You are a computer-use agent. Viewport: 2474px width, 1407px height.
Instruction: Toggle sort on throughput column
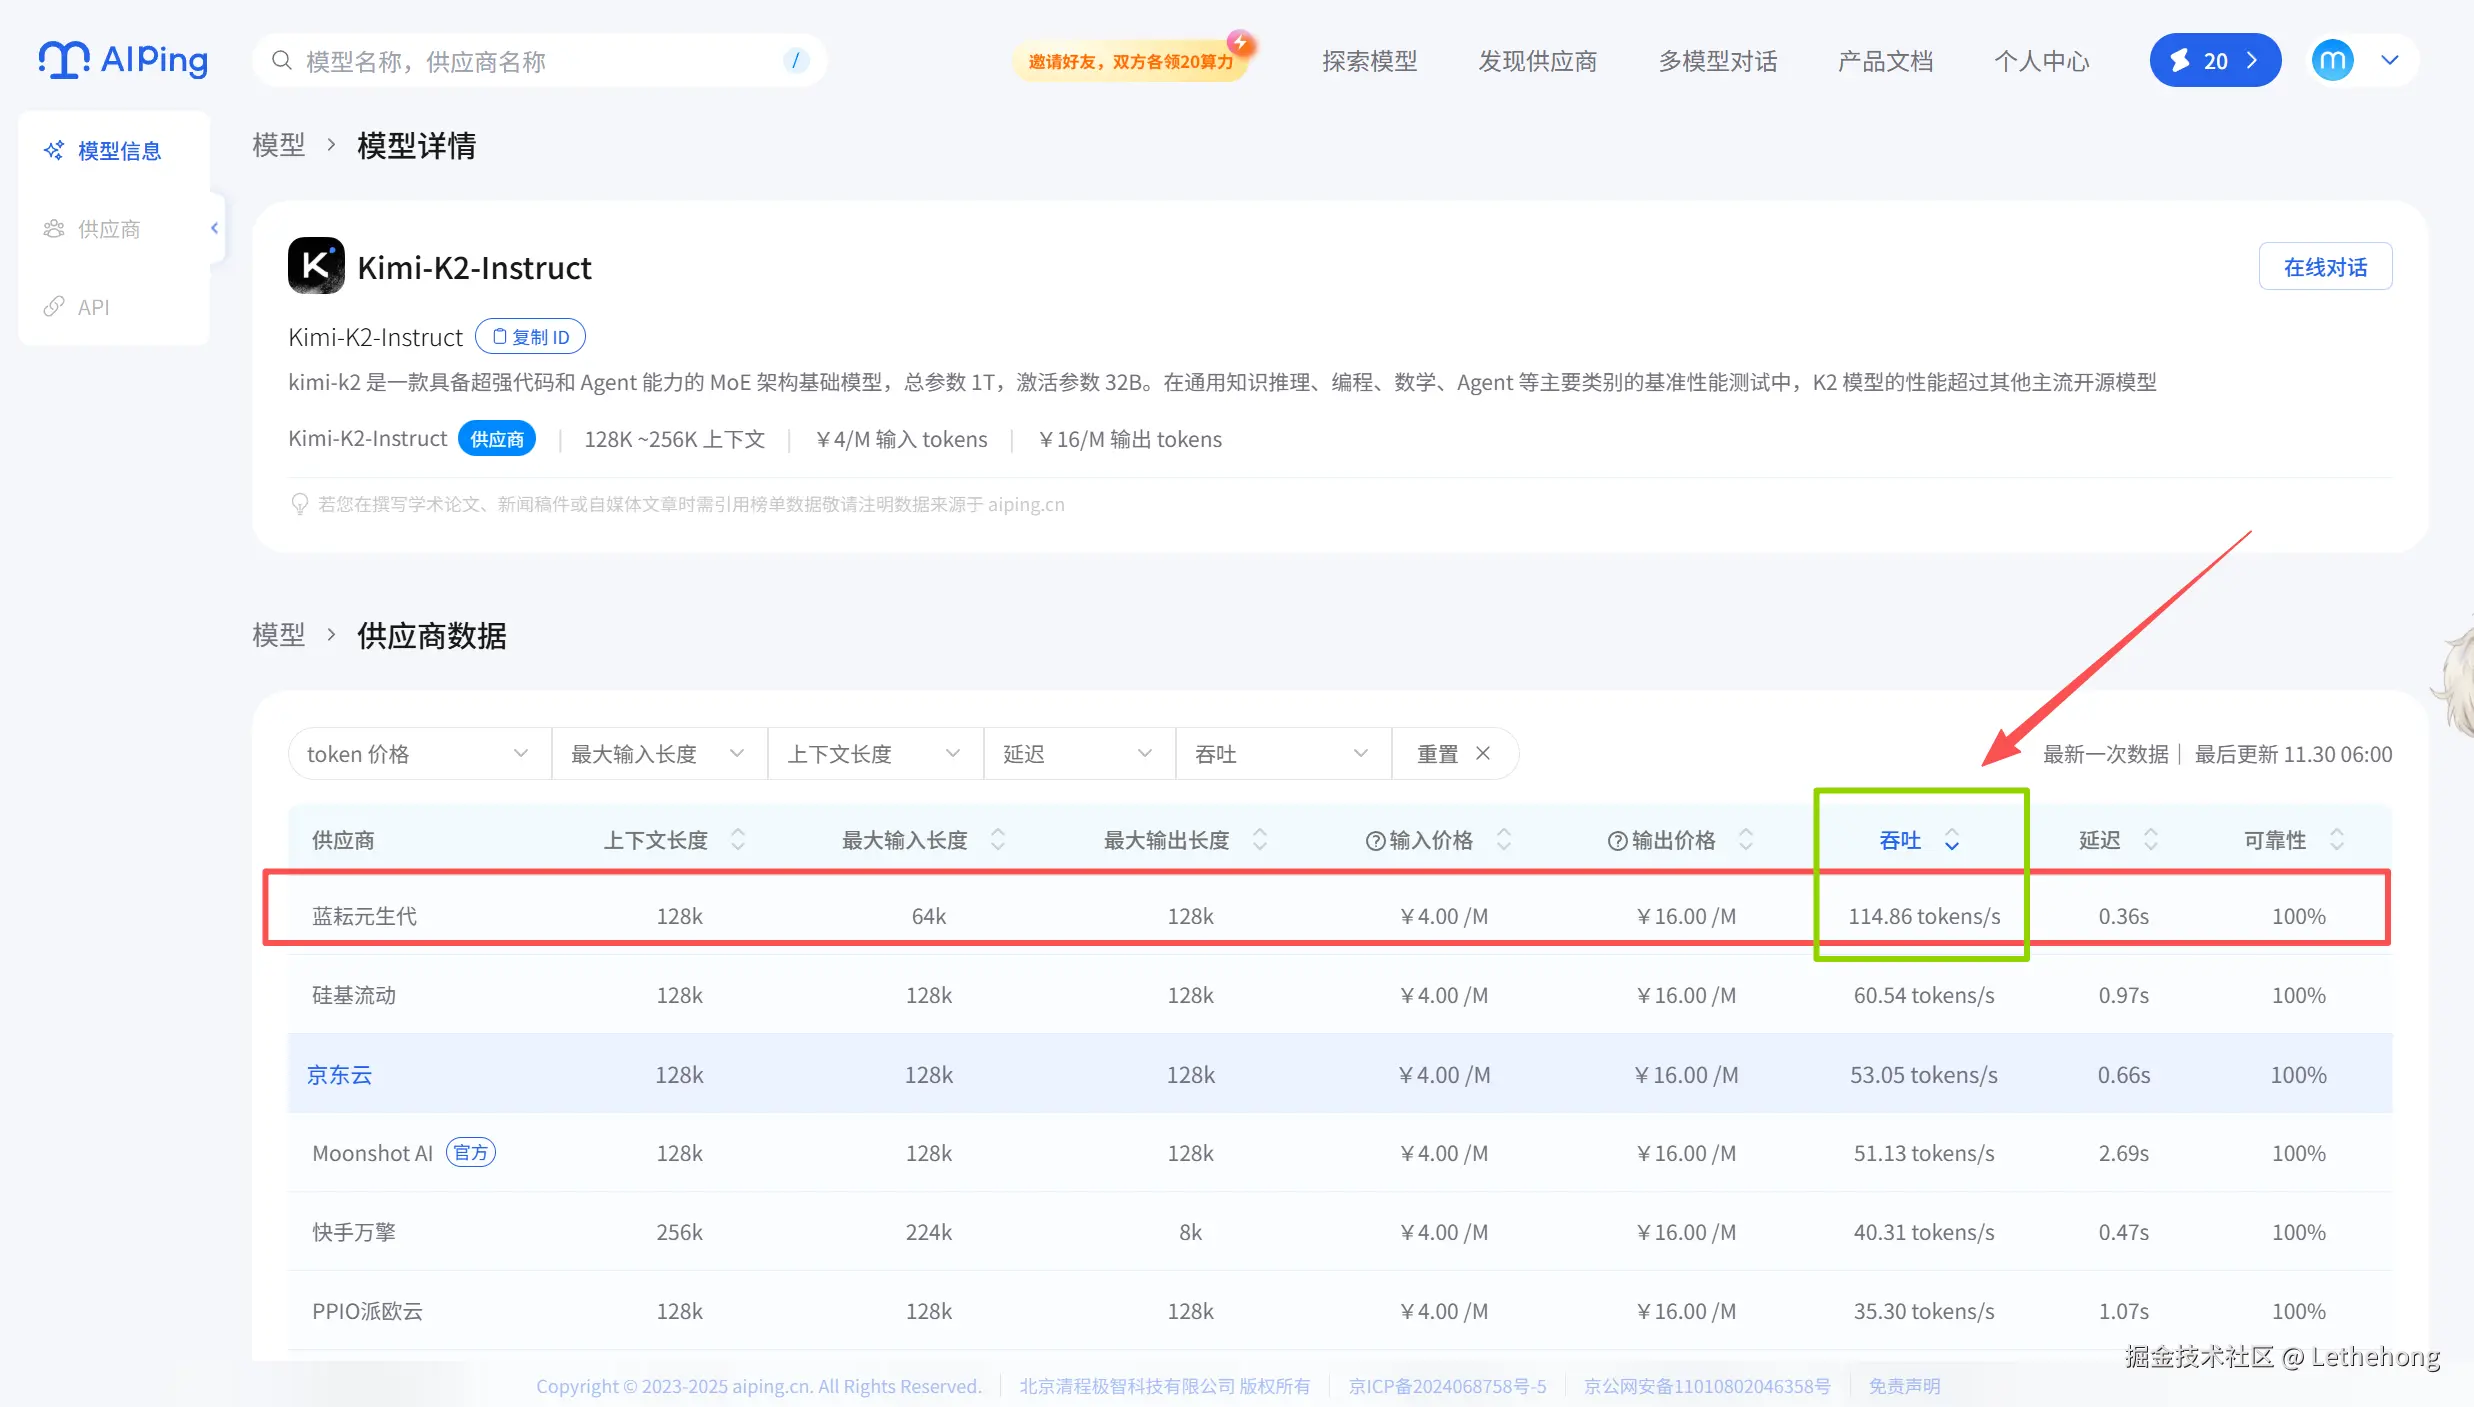pos(1951,840)
